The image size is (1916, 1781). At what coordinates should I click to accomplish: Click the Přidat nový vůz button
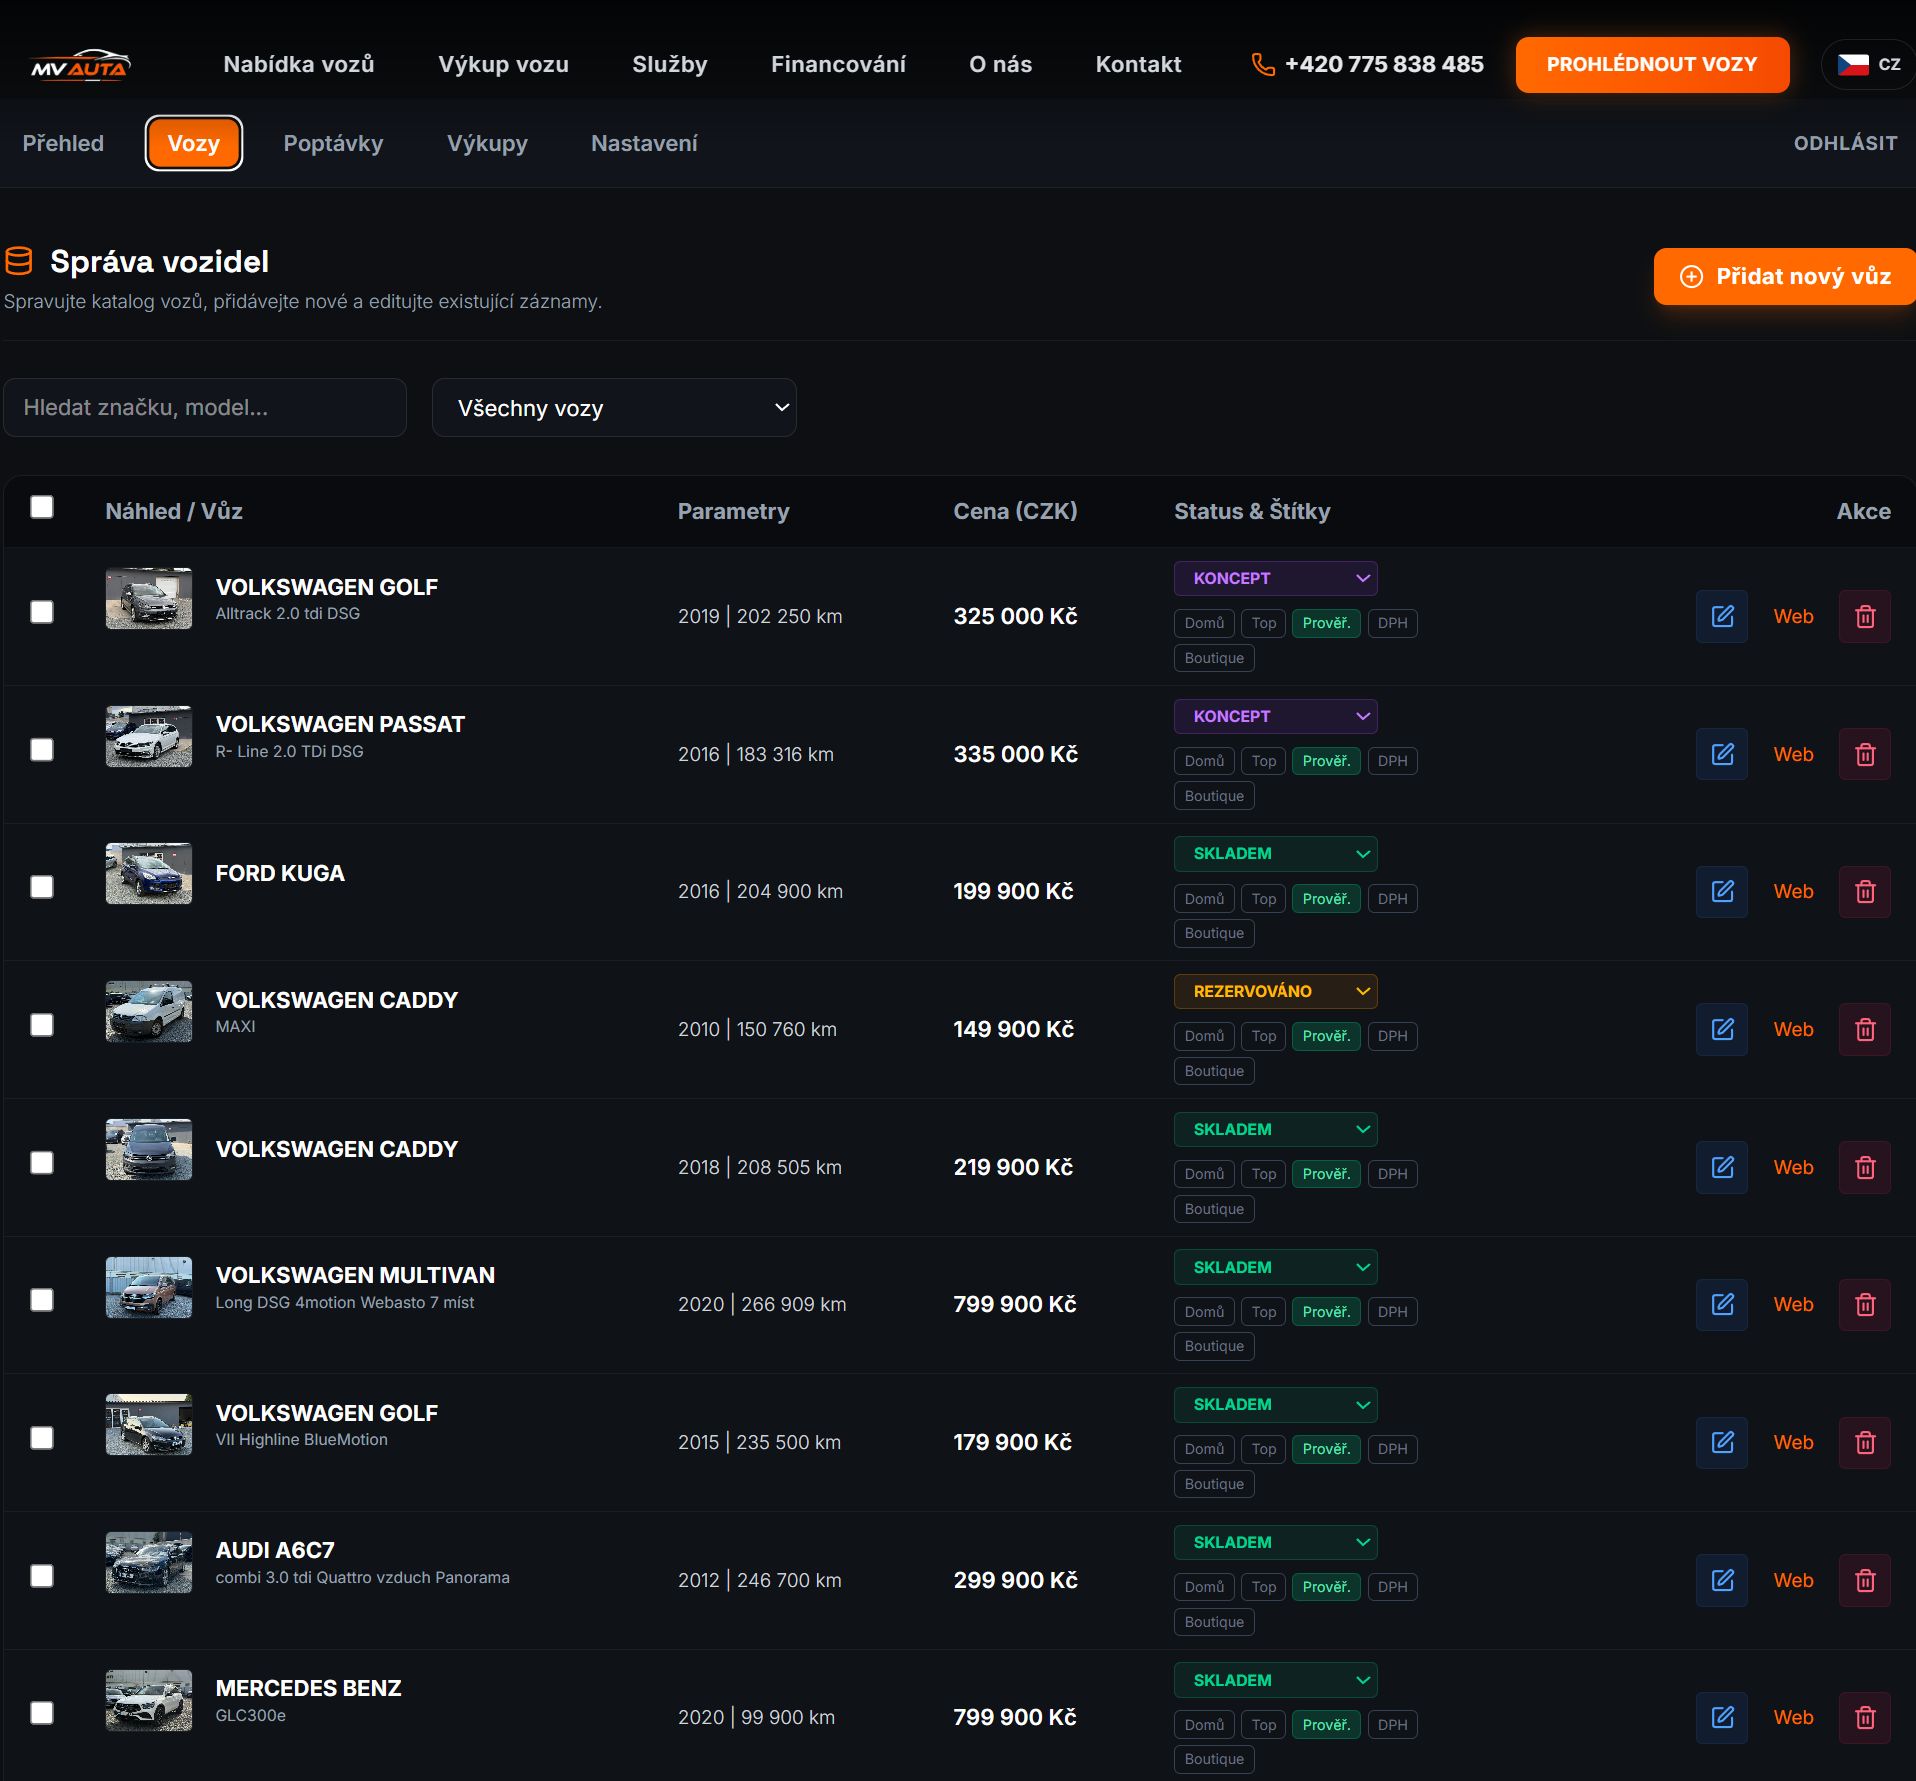coord(1785,276)
